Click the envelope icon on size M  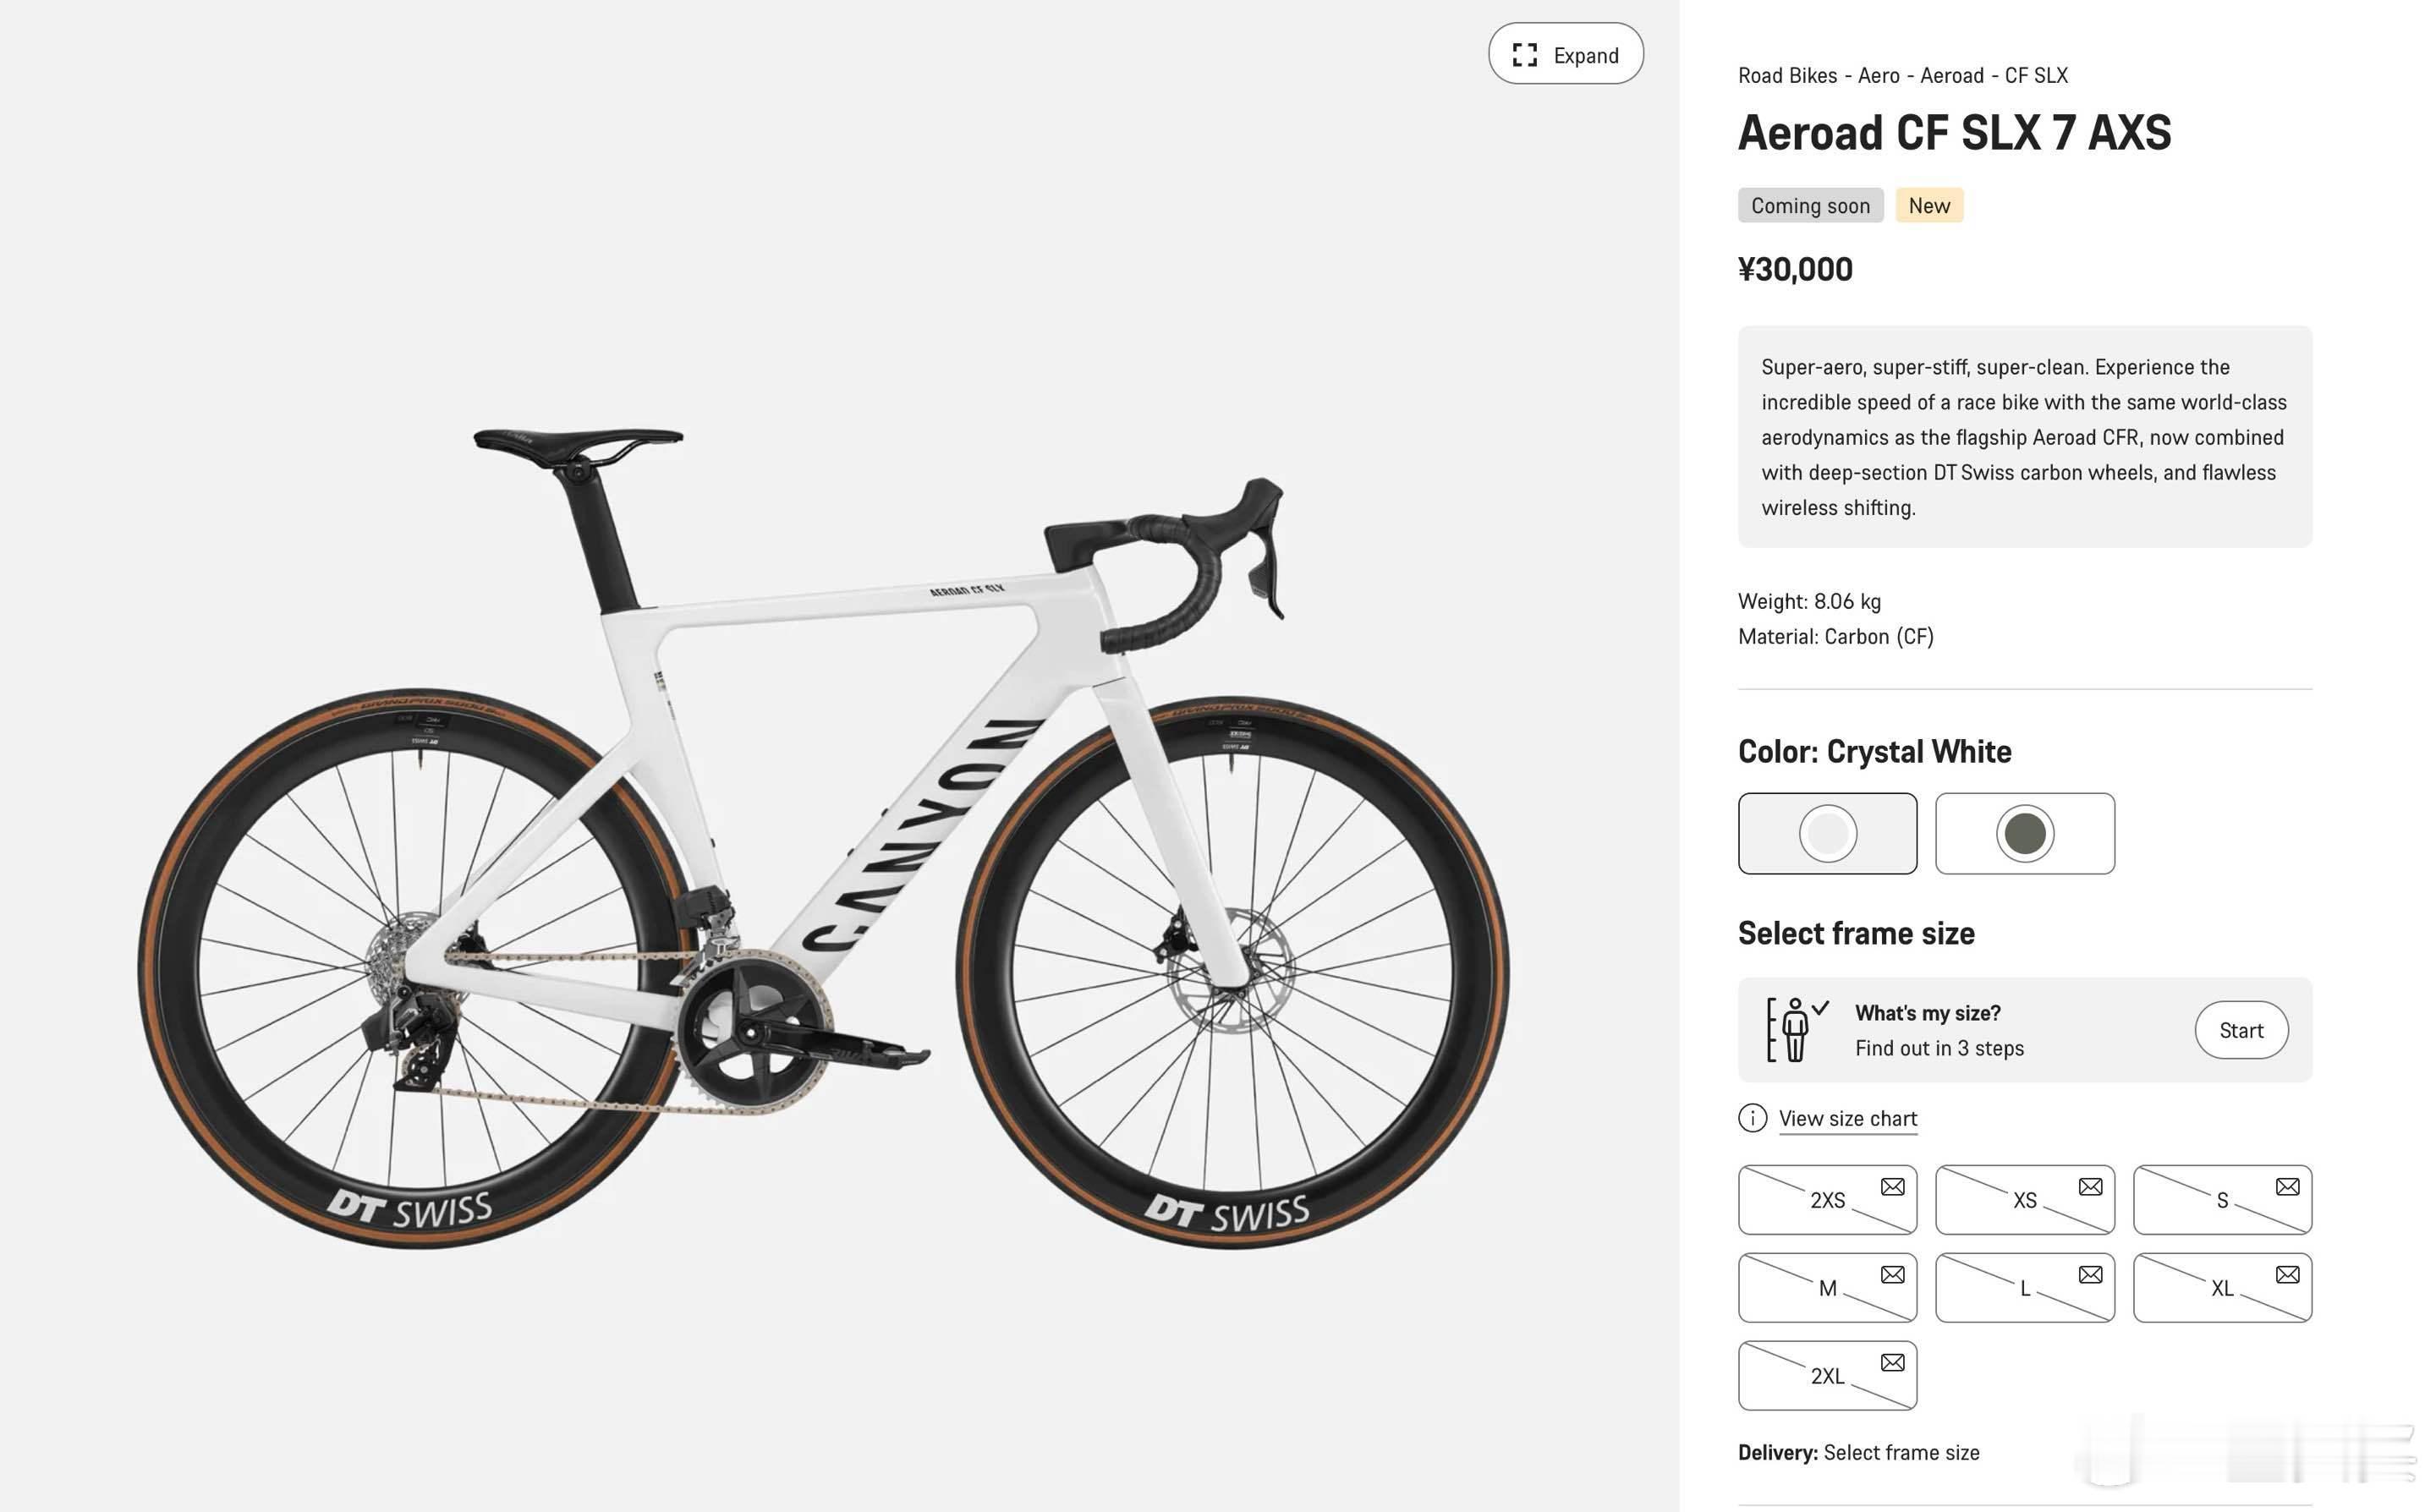[x=1892, y=1275]
